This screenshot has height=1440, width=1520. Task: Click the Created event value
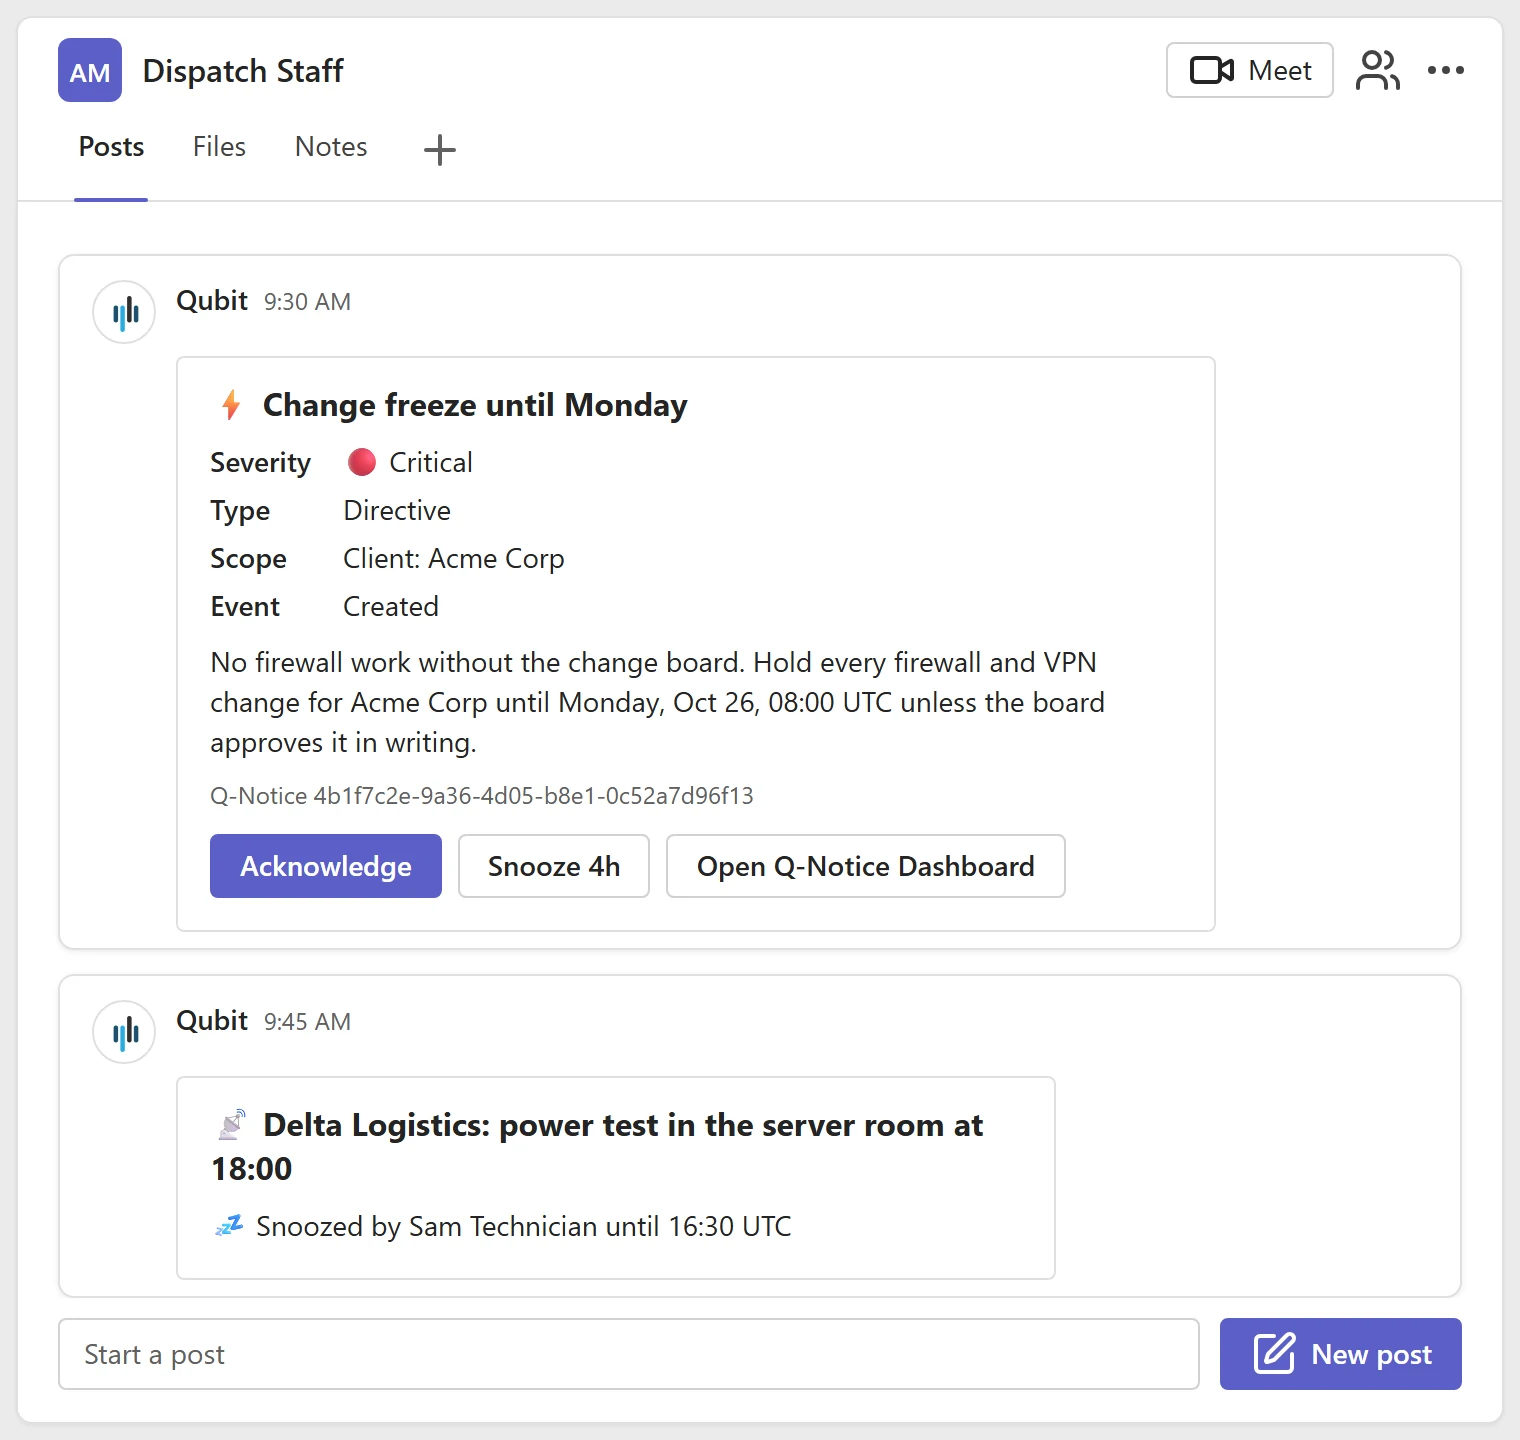click(x=391, y=606)
